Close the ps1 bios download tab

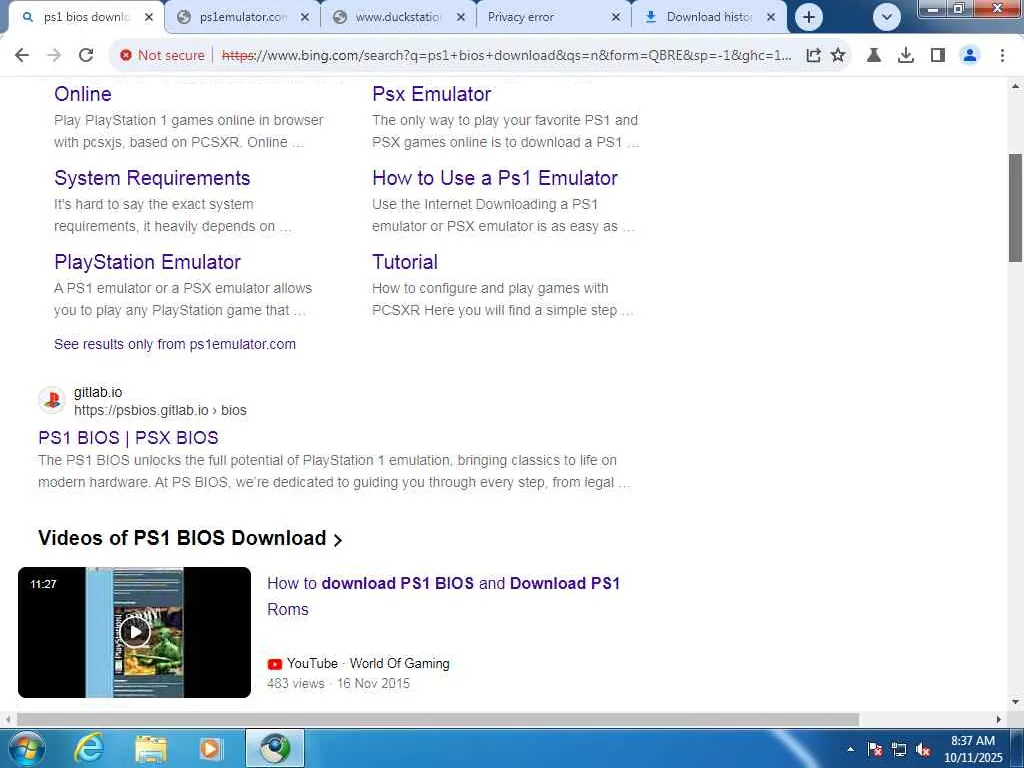149,17
